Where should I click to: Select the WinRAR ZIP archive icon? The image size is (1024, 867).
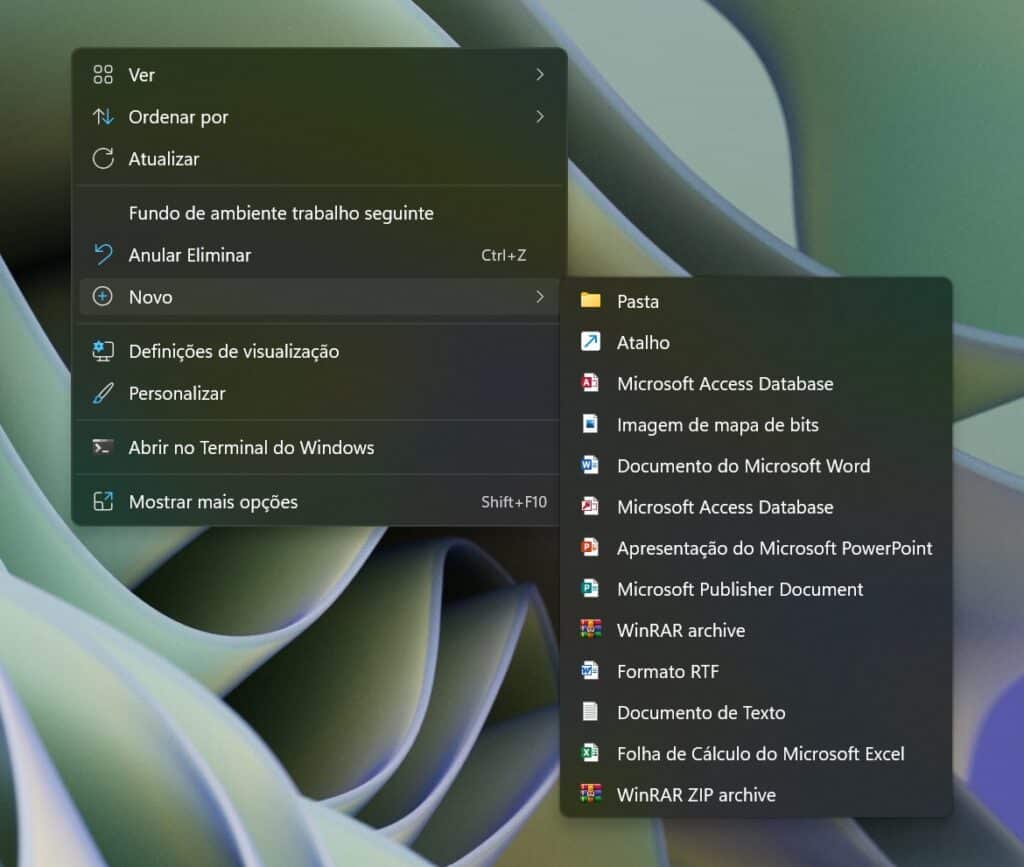pyautogui.click(x=589, y=795)
